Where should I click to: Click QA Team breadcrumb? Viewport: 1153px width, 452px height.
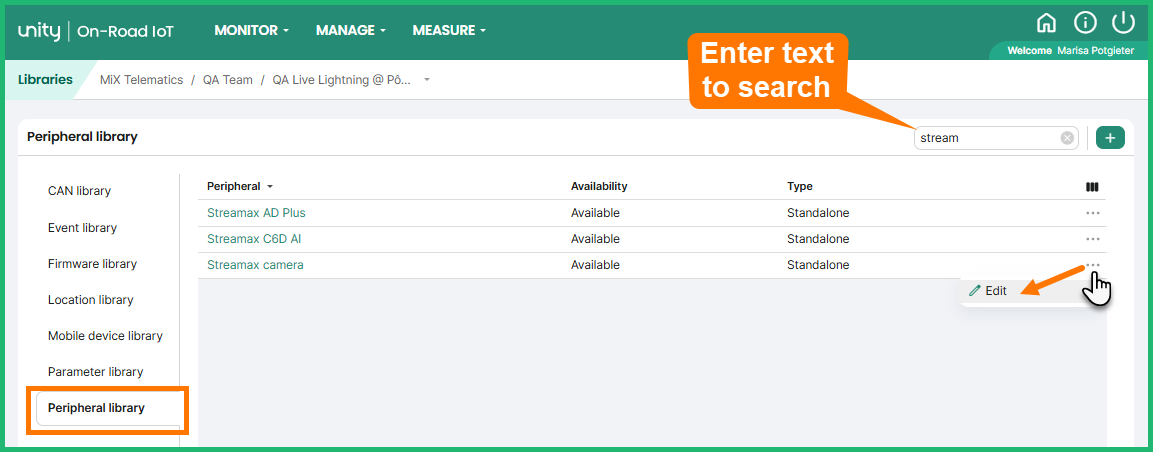[x=228, y=79]
